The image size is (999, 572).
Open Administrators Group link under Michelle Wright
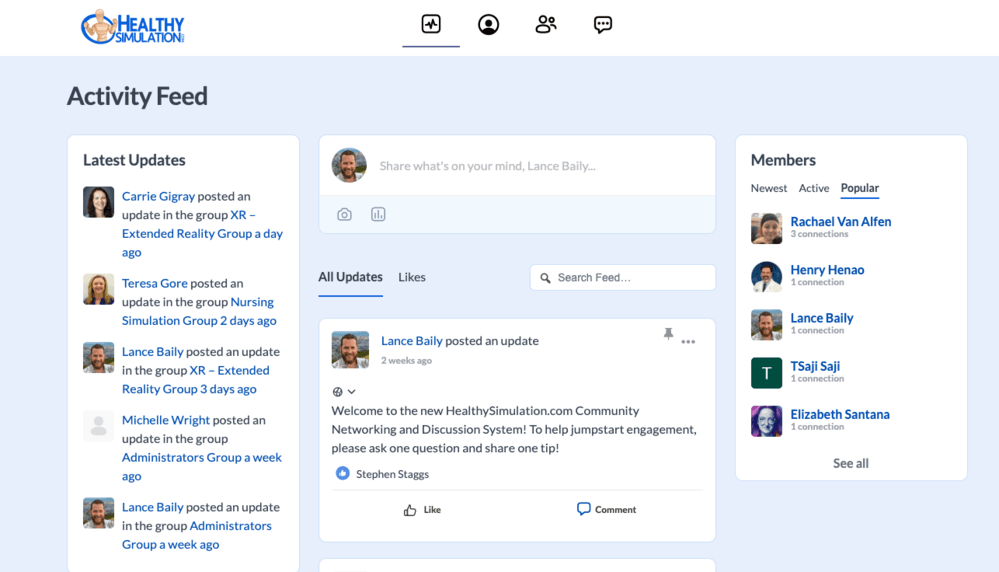tap(182, 457)
